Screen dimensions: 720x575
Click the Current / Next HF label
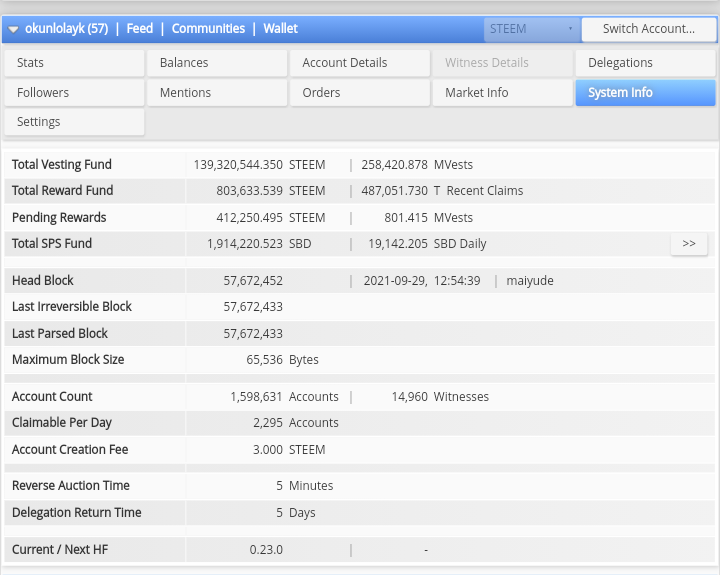pos(60,550)
